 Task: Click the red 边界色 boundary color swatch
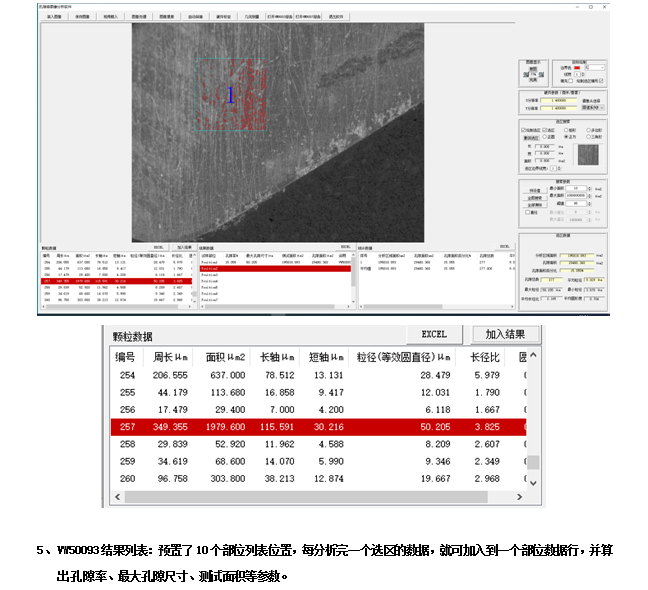(576, 67)
